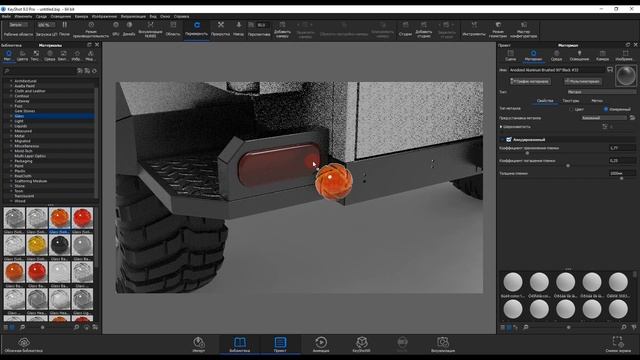Toggle the Anodized (Анодированный) checkbox

[509, 140]
